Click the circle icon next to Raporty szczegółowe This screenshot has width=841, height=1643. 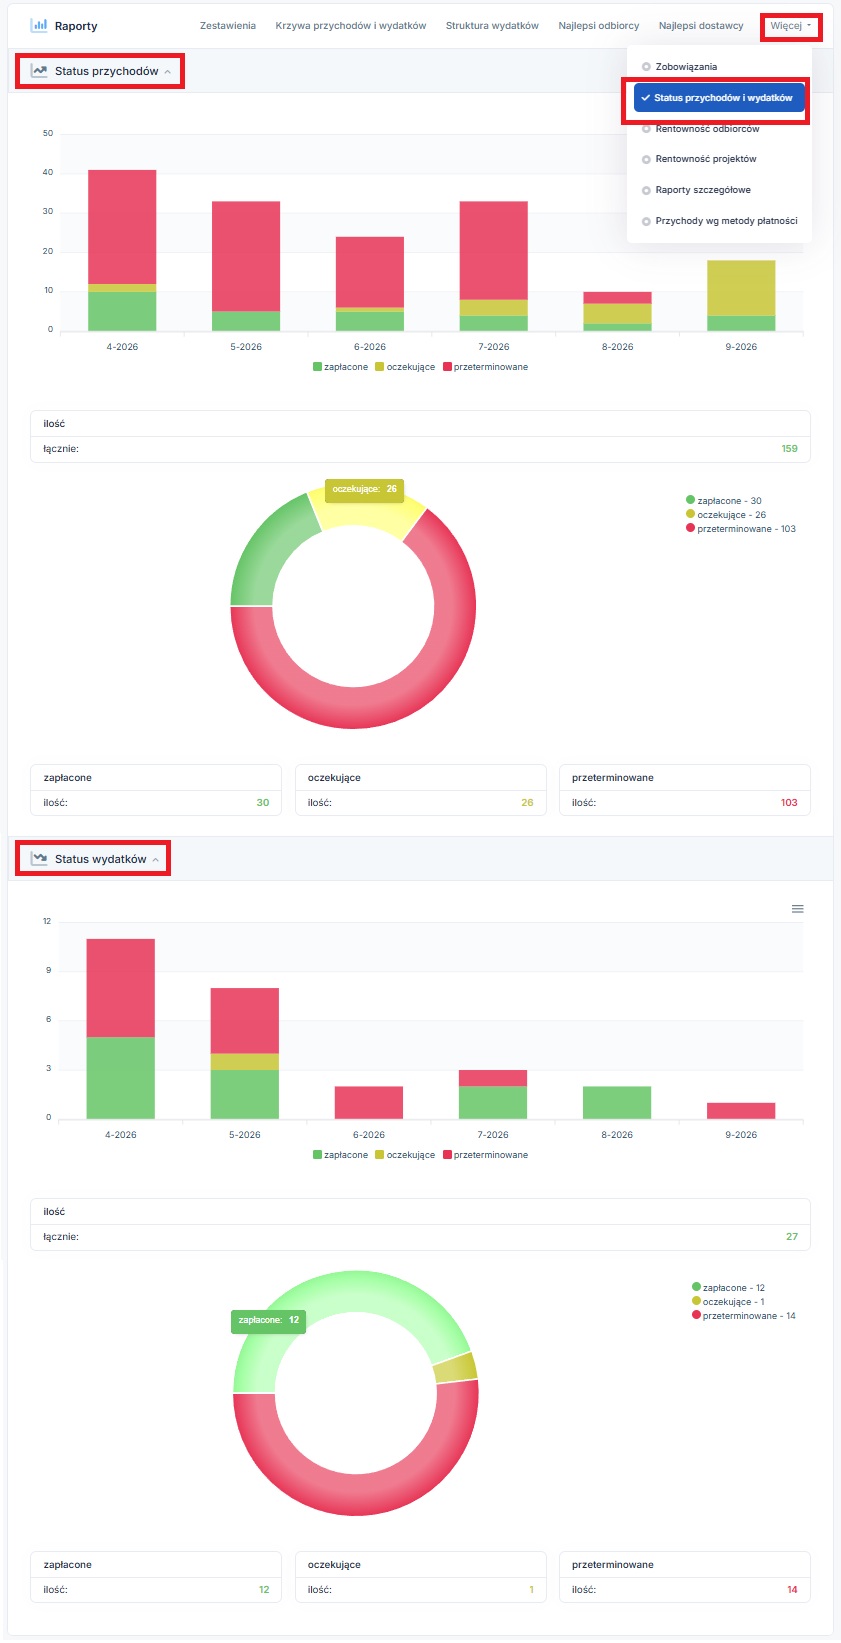pos(646,190)
